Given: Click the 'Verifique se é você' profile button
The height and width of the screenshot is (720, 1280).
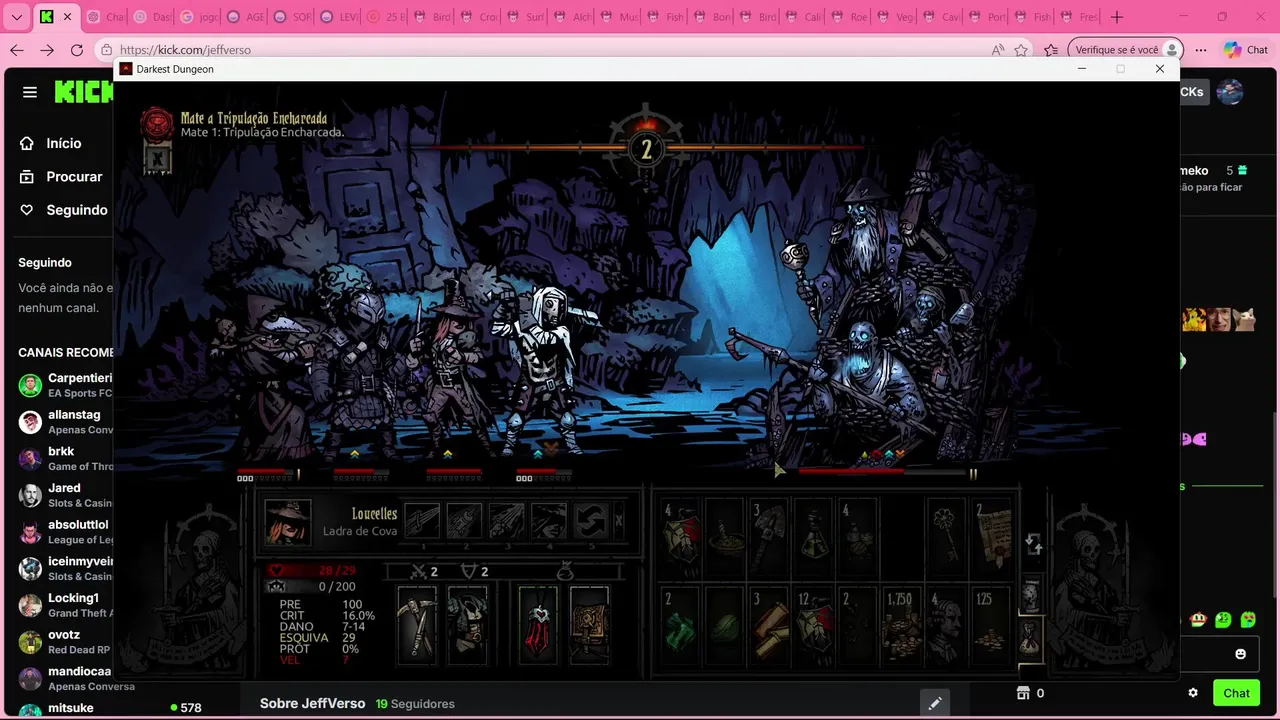Looking at the screenshot, I should tap(1125, 50).
